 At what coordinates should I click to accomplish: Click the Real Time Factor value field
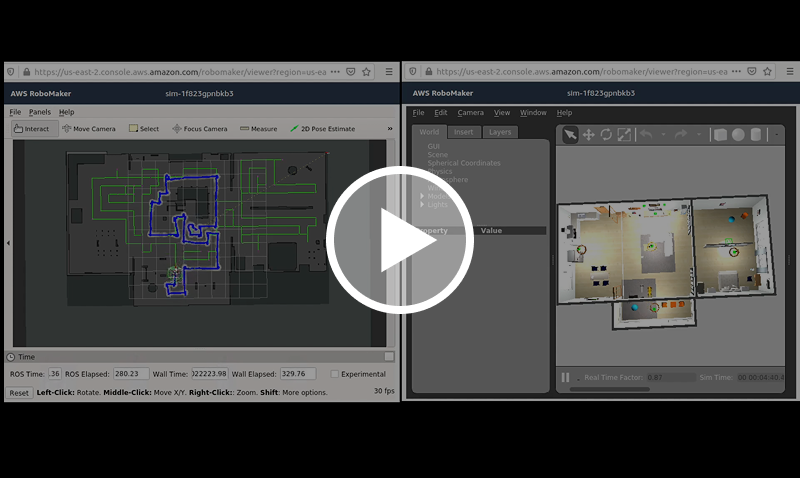671,378
